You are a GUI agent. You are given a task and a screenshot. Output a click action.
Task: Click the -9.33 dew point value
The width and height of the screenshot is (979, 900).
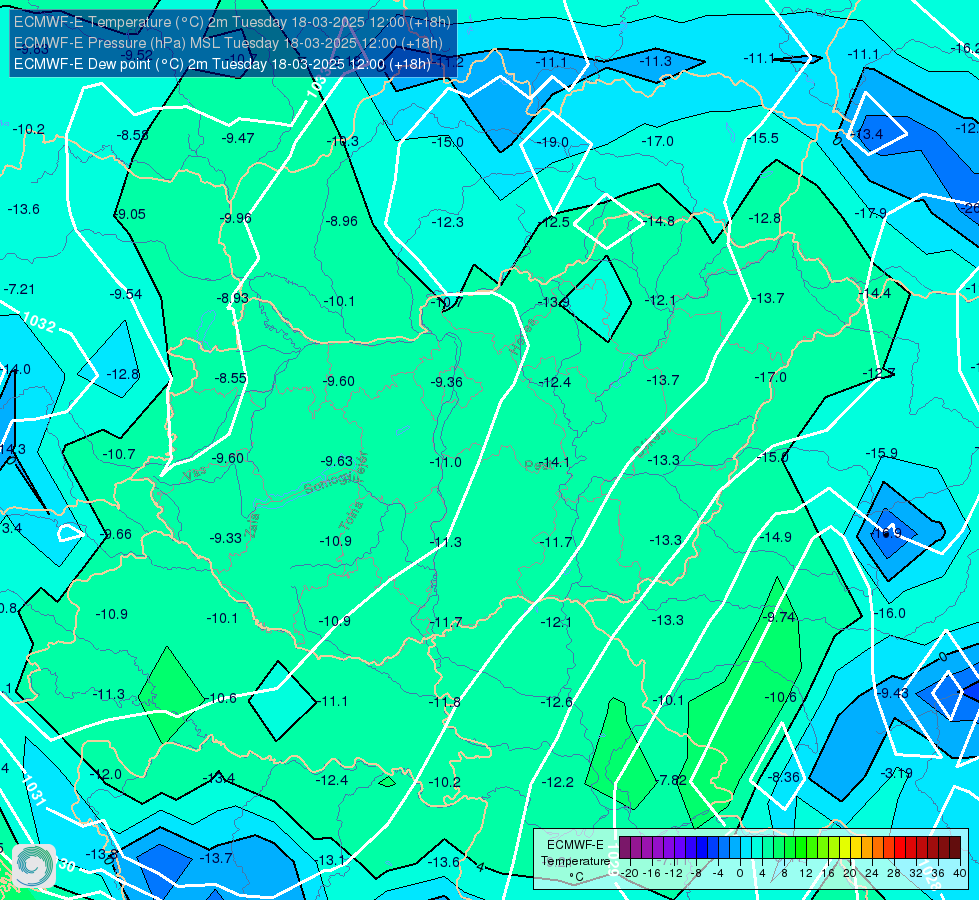(x=225, y=538)
